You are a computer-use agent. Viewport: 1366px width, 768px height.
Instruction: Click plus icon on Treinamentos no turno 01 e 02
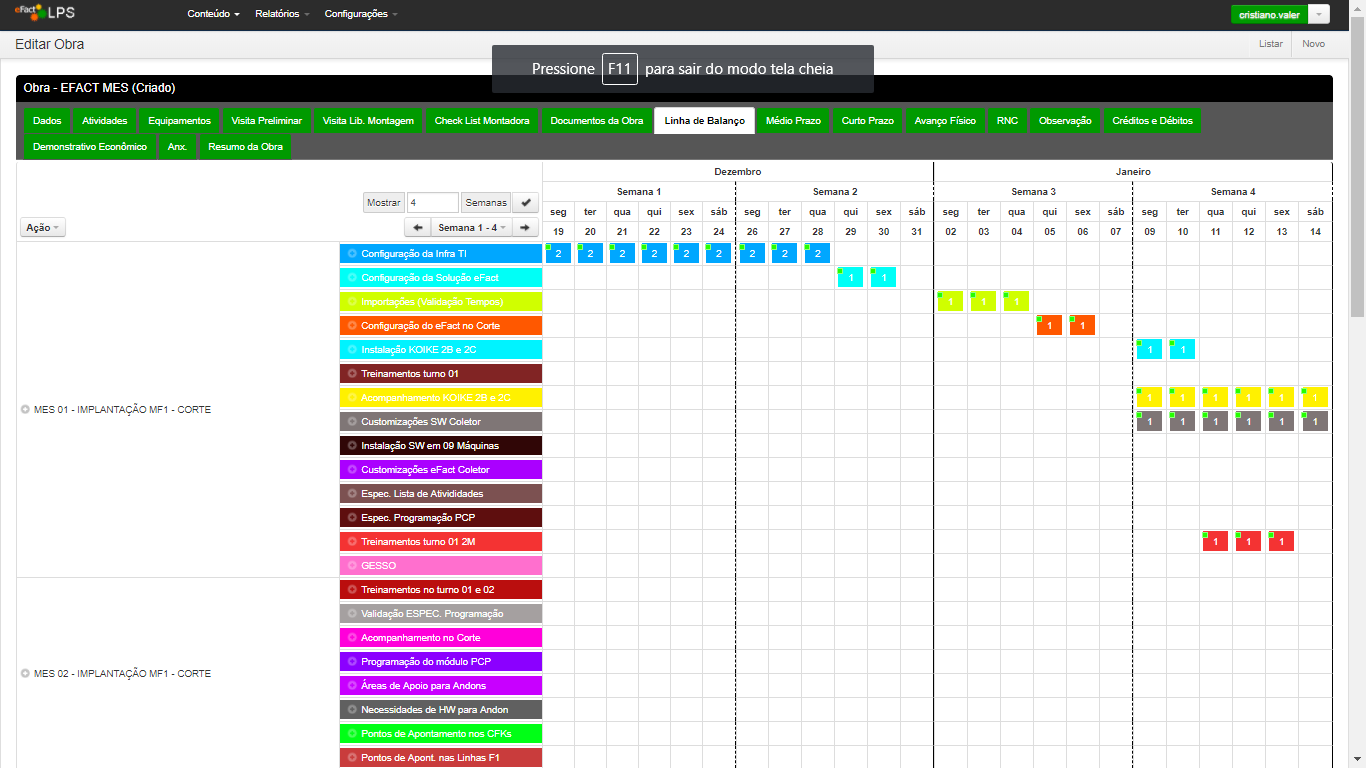(352, 590)
